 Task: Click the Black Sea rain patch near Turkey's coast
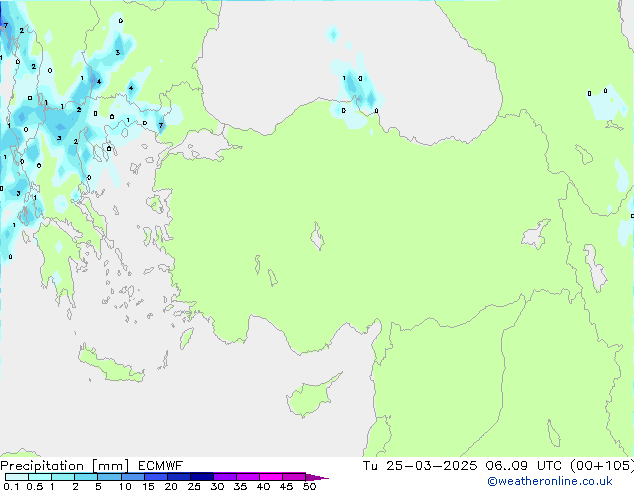(357, 91)
